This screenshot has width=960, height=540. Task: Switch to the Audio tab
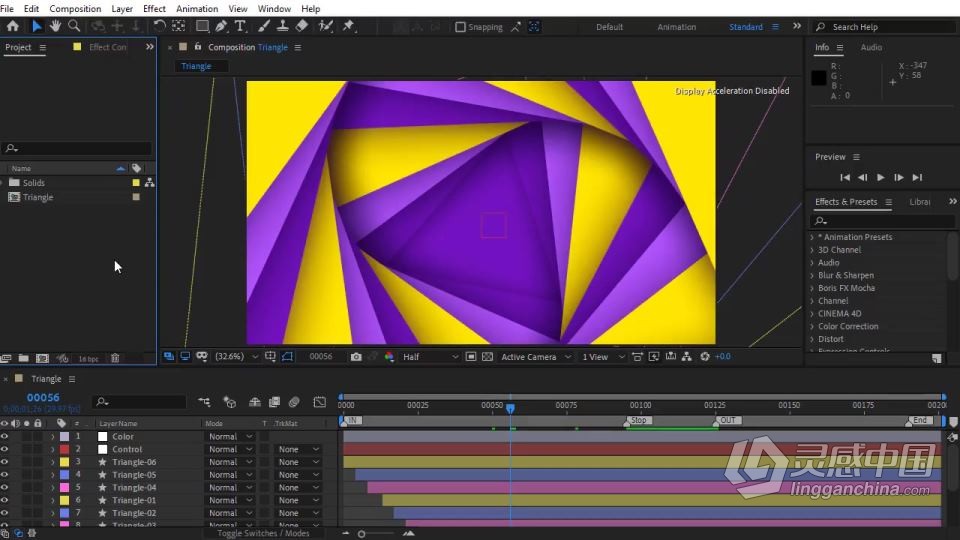[x=871, y=47]
